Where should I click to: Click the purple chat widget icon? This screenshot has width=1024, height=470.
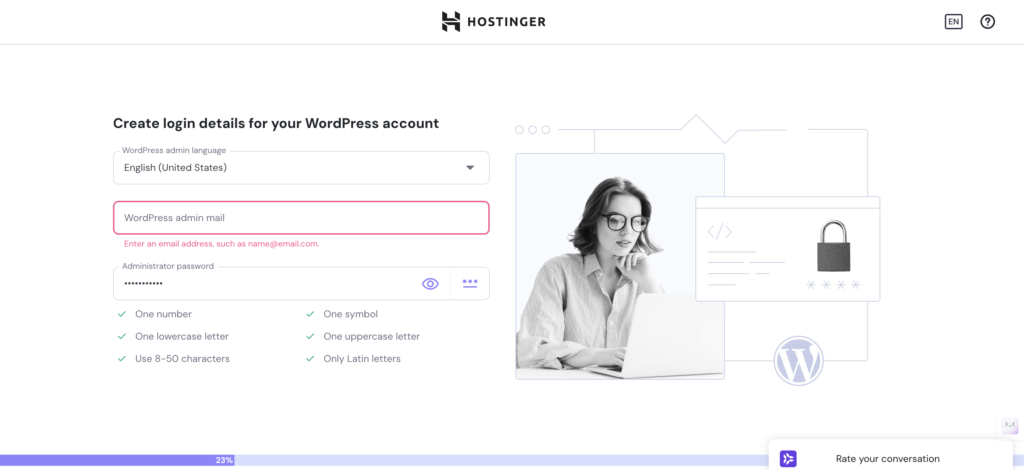pos(788,458)
